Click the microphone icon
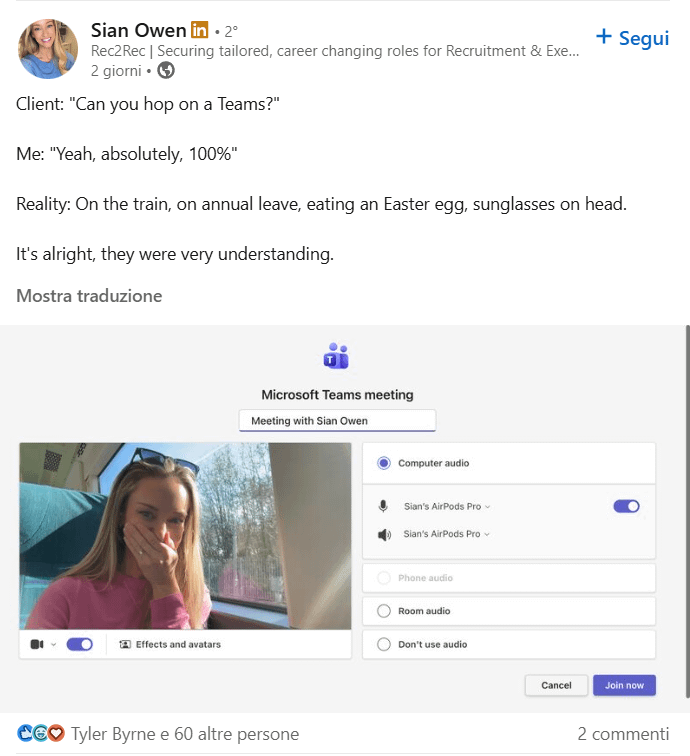 tap(383, 507)
